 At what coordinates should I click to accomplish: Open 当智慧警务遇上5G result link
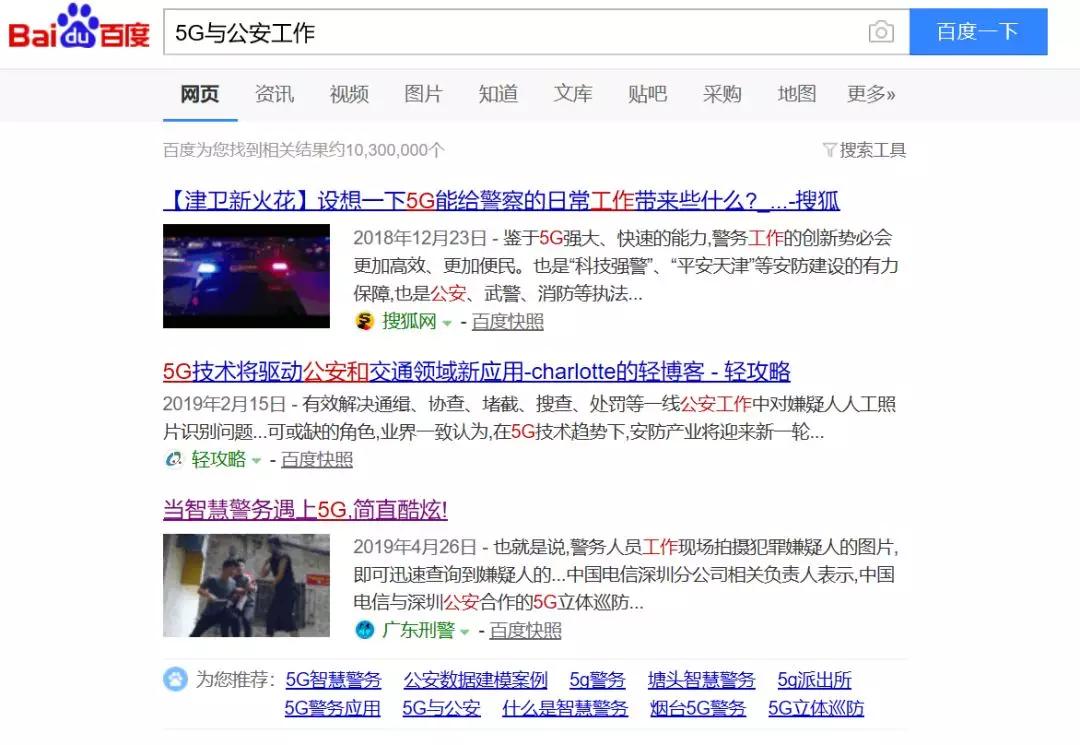(x=305, y=510)
